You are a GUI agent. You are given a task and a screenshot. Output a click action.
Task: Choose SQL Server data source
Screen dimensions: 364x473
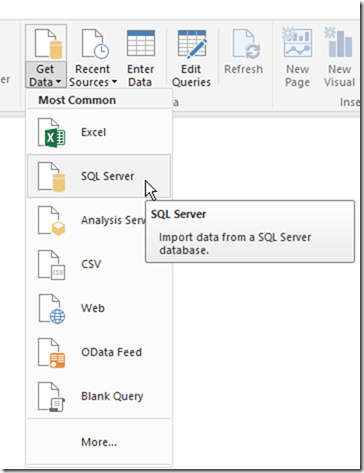point(99,176)
